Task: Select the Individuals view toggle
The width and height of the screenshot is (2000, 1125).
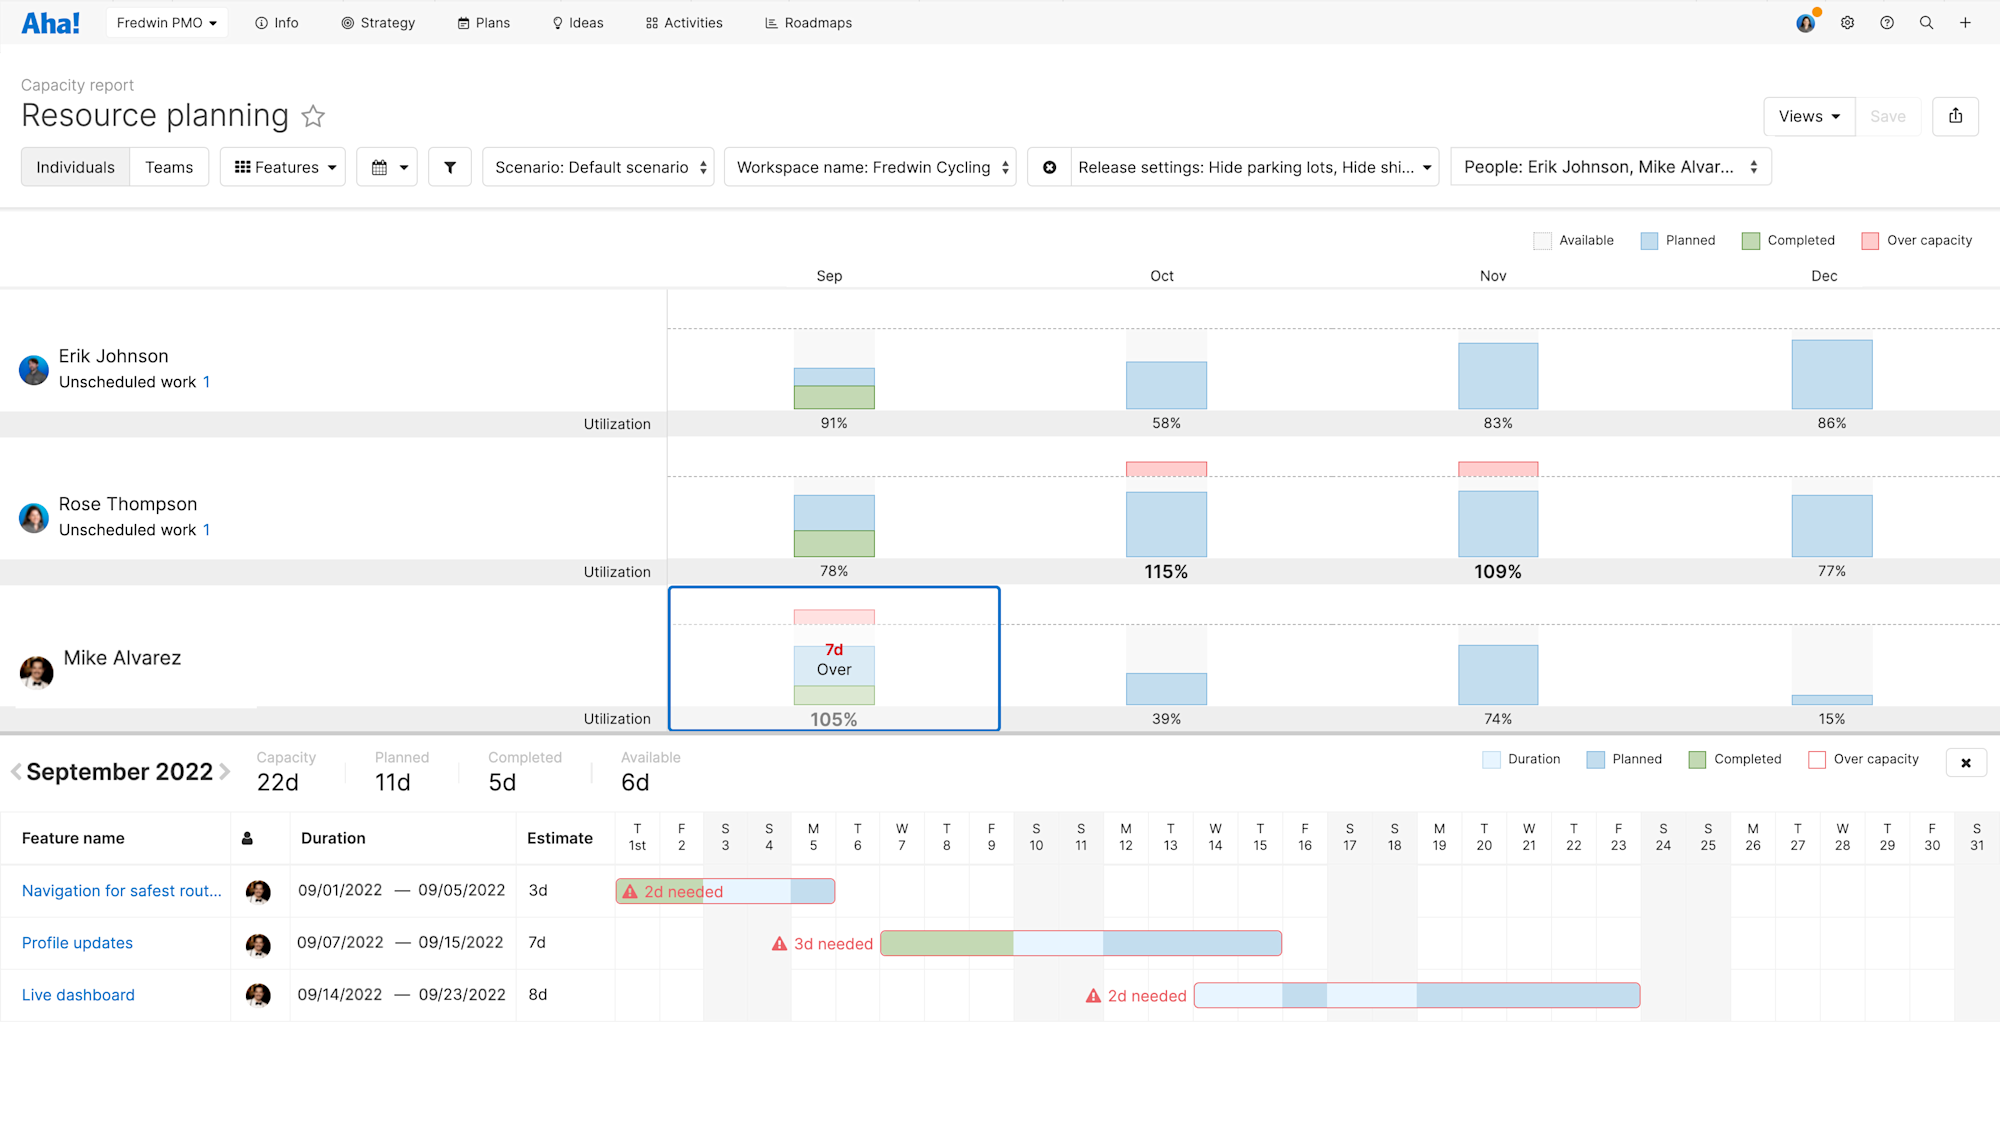Action: [x=75, y=166]
